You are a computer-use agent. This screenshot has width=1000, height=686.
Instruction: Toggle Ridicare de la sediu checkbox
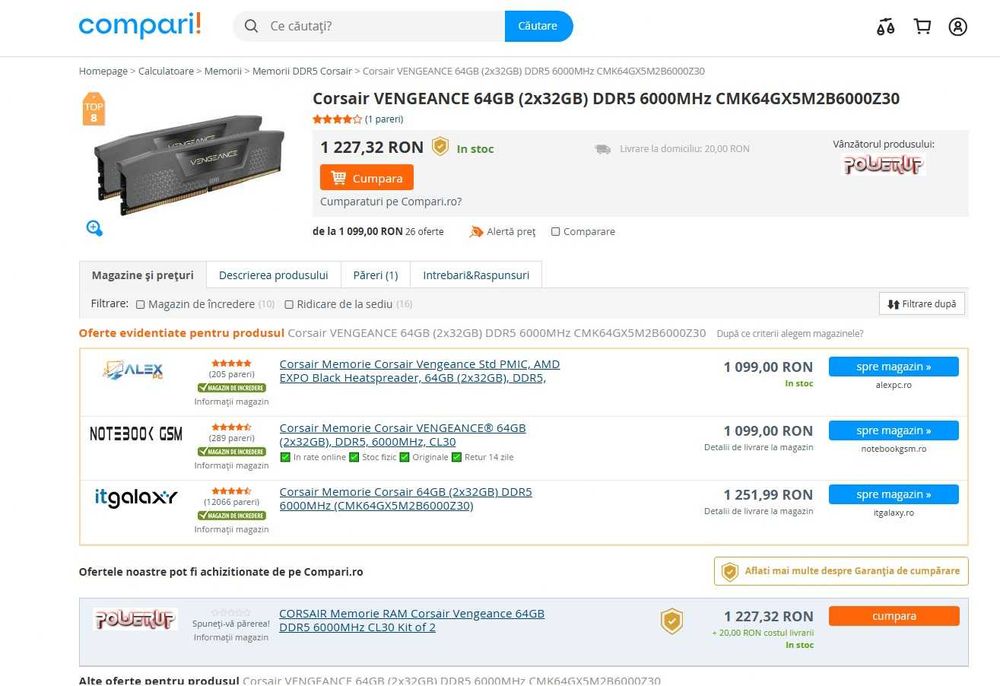click(x=289, y=305)
